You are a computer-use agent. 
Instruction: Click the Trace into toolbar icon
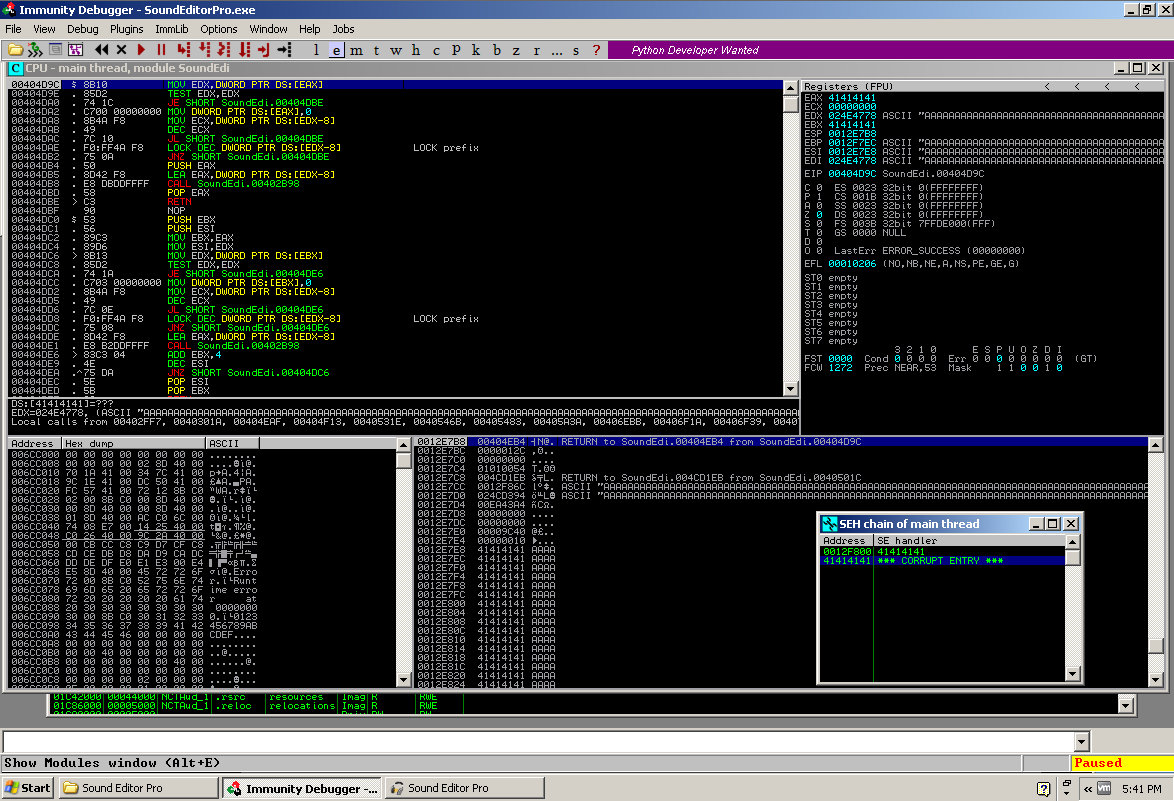pos(224,50)
